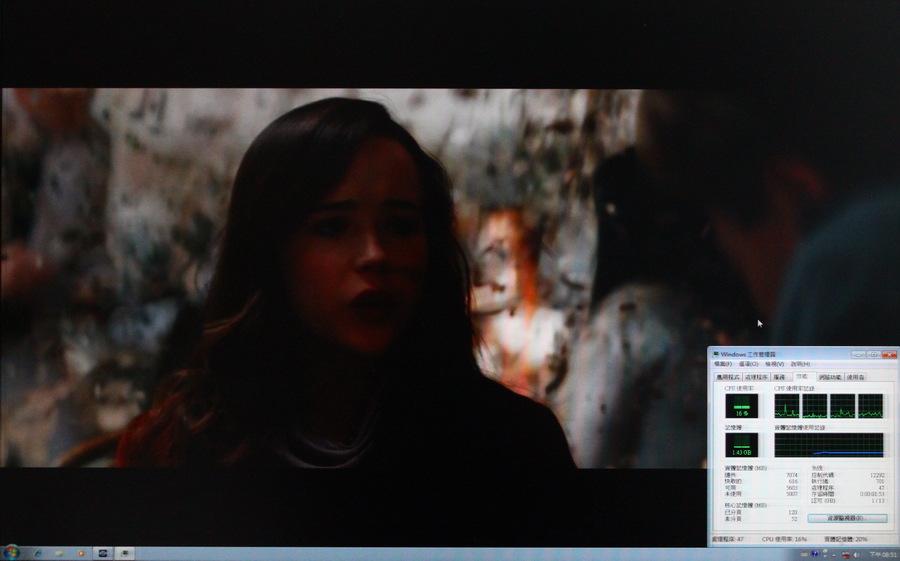This screenshot has width=900, height=561.
Task: Click the blue help question mark tray icon
Action: click(814, 554)
